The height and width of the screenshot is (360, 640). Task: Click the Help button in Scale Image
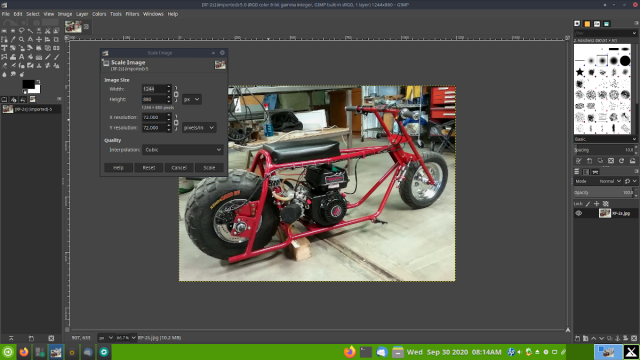(118, 168)
